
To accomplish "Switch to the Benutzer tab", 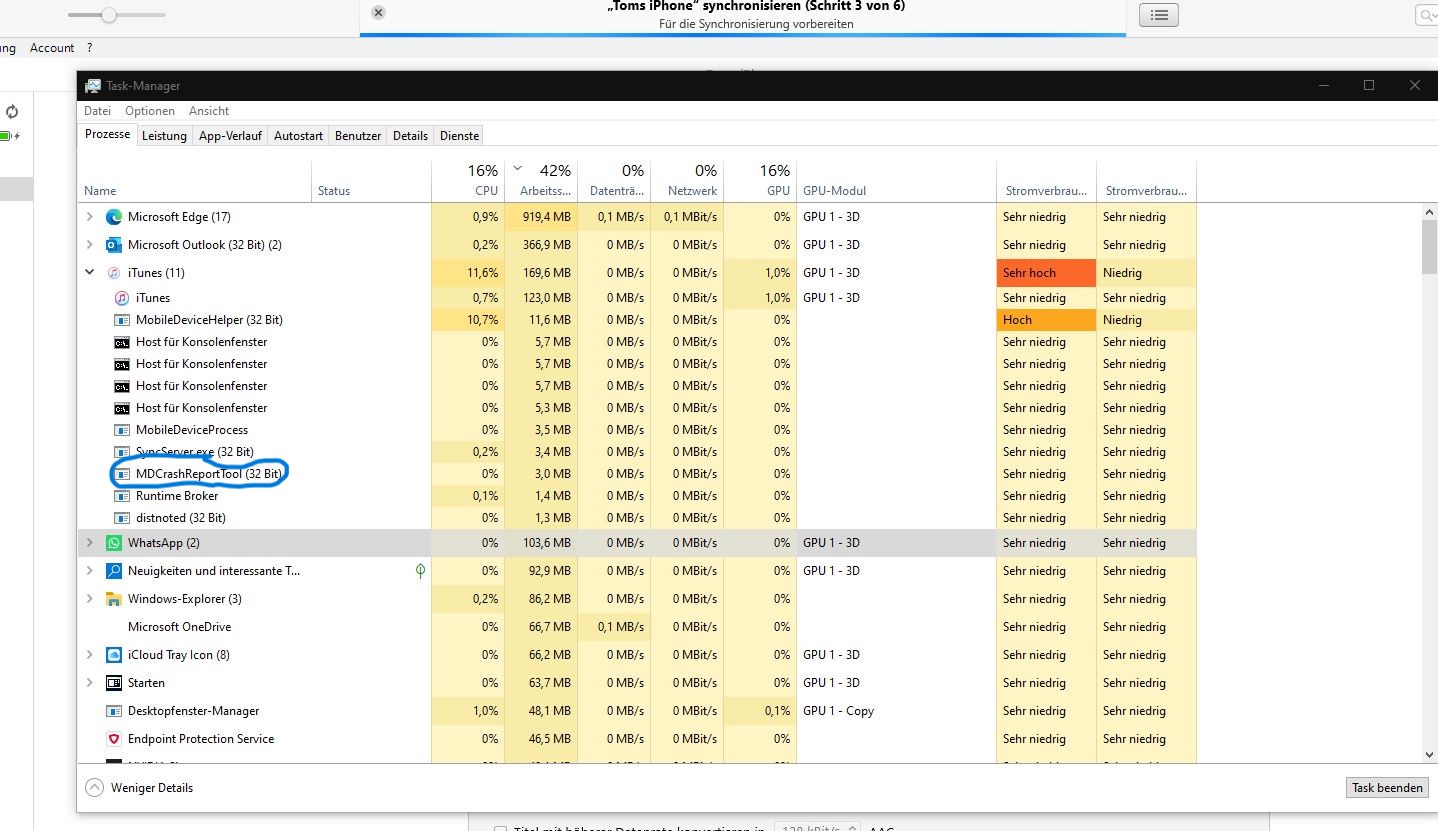I will 358,136.
